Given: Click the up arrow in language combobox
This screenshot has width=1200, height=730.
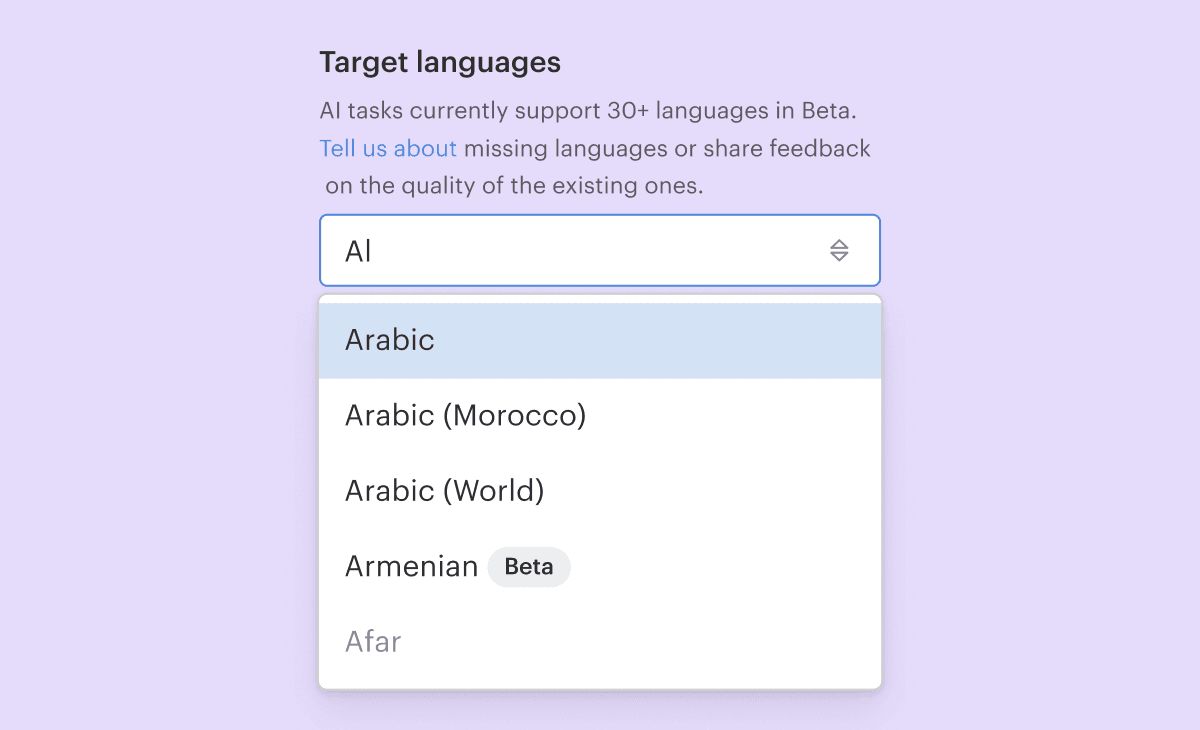Looking at the screenshot, I should [839, 244].
